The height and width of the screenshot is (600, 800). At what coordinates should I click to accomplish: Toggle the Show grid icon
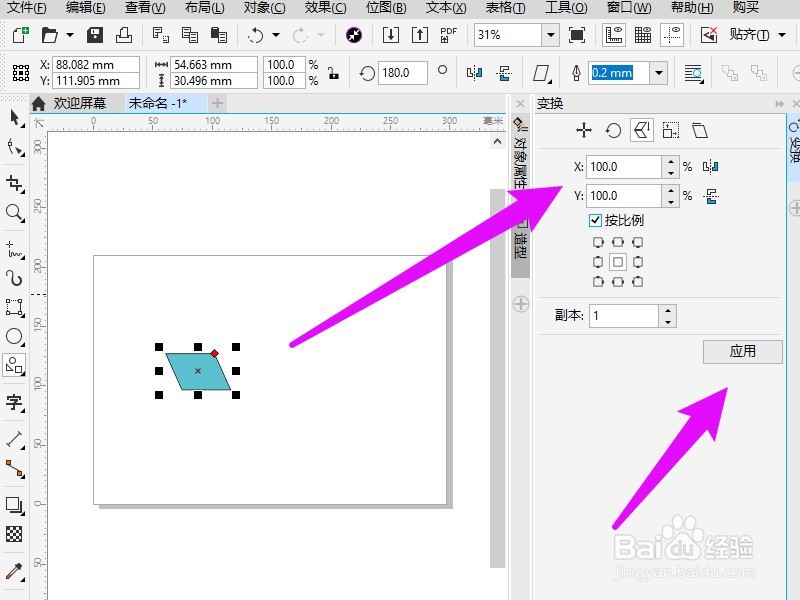(643, 35)
